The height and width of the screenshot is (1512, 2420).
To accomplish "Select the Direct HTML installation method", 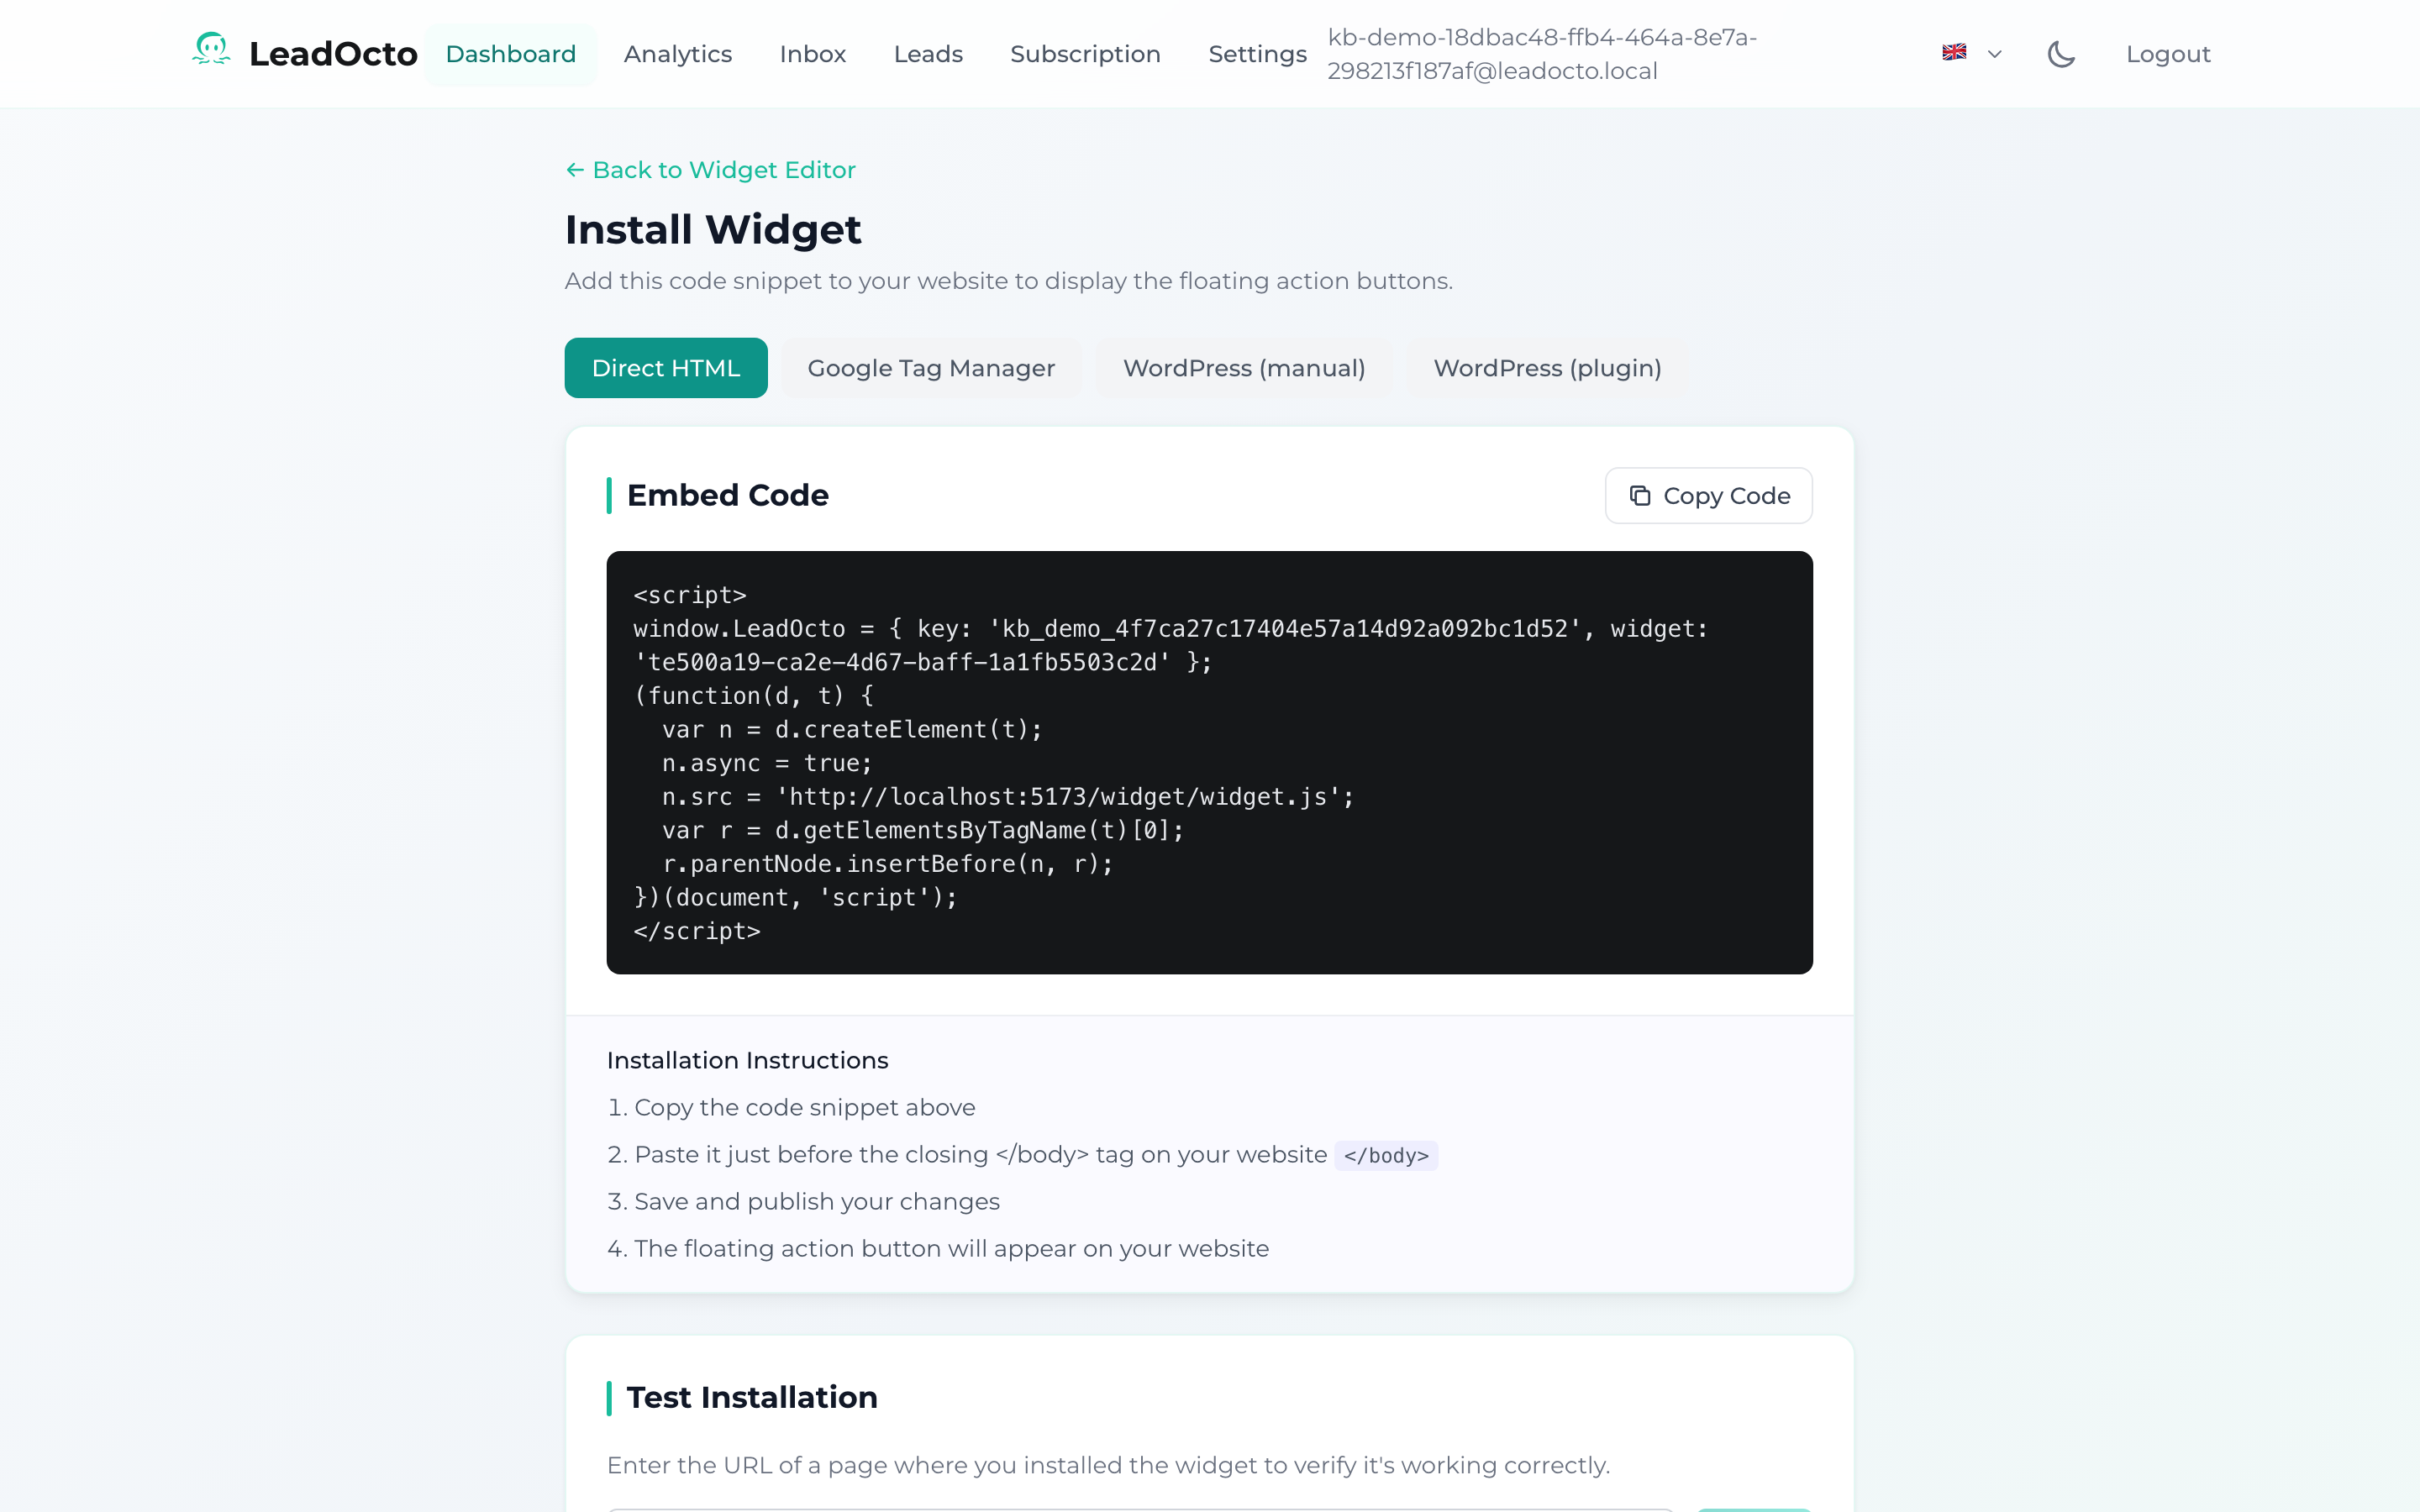I will [x=665, y=368].
